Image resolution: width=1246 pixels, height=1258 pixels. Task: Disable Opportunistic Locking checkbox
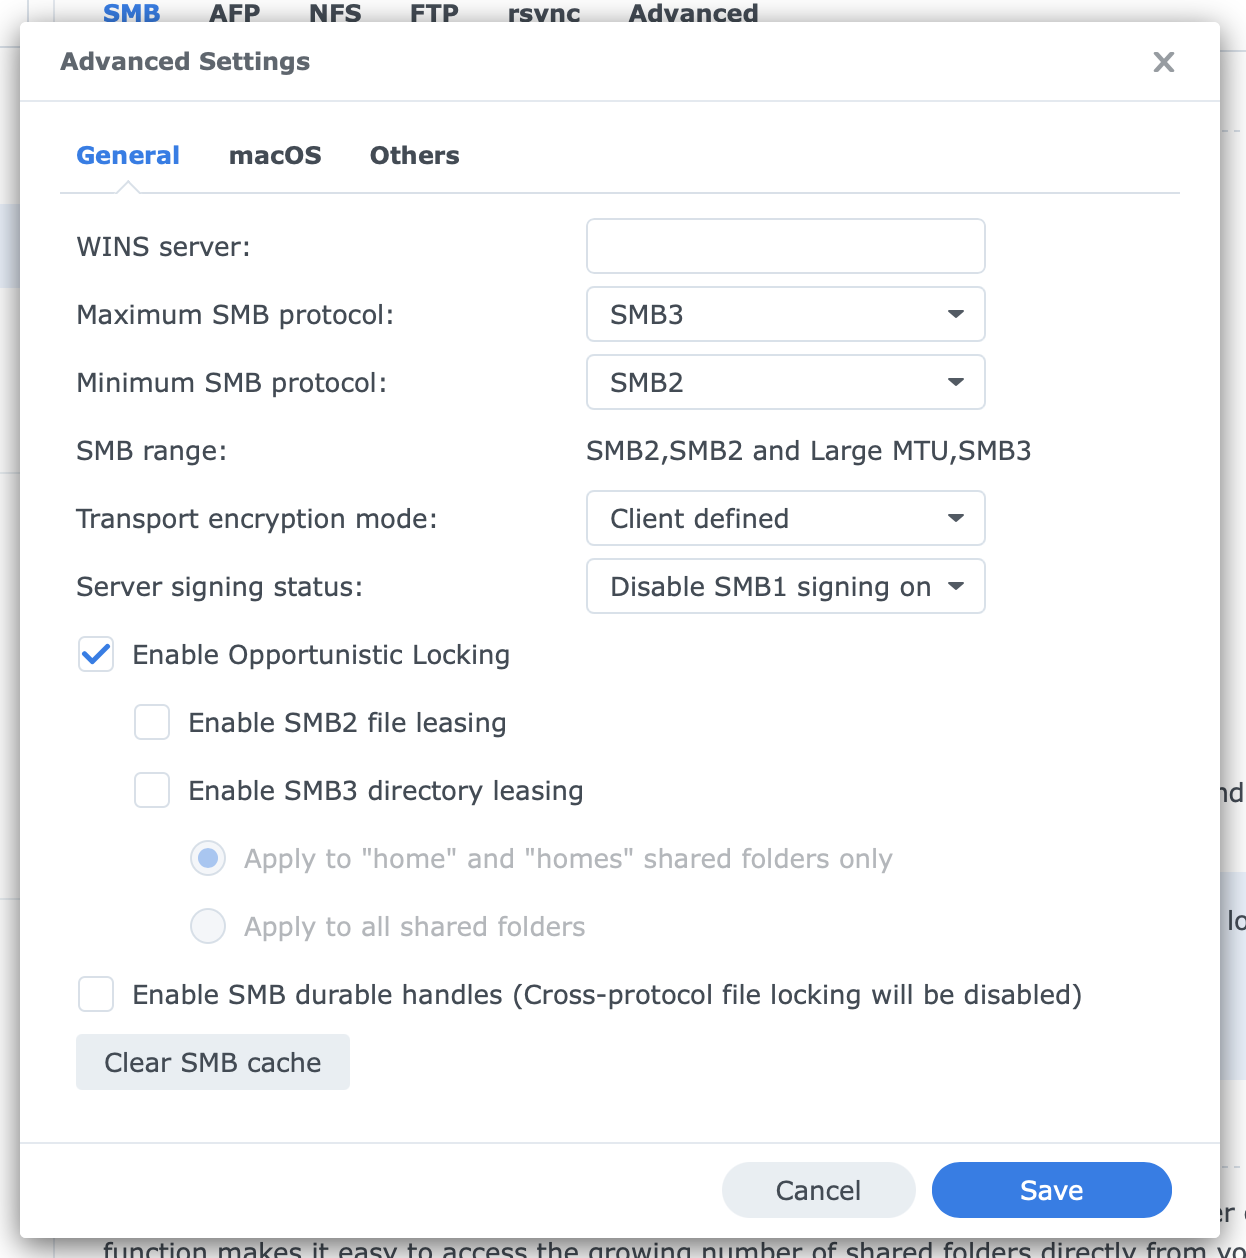pos(96,655)
